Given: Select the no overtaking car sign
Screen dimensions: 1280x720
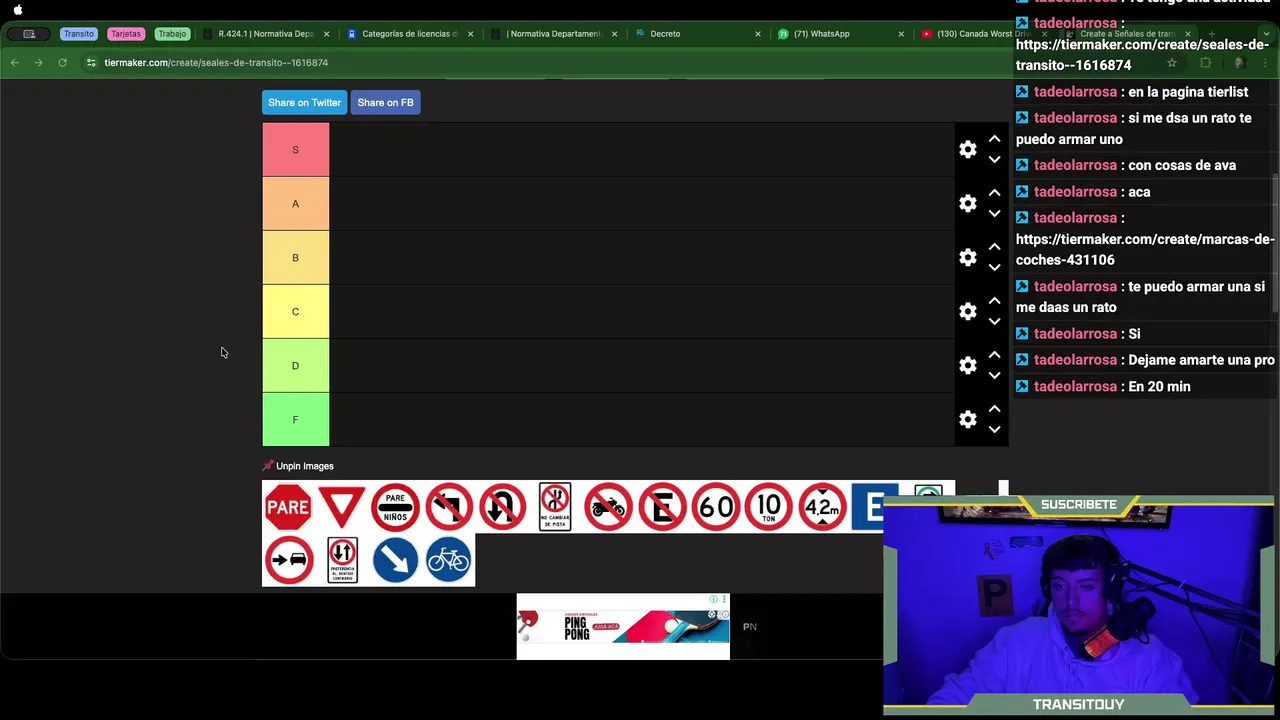Looking at the screenshot, I should coord(288,560).
